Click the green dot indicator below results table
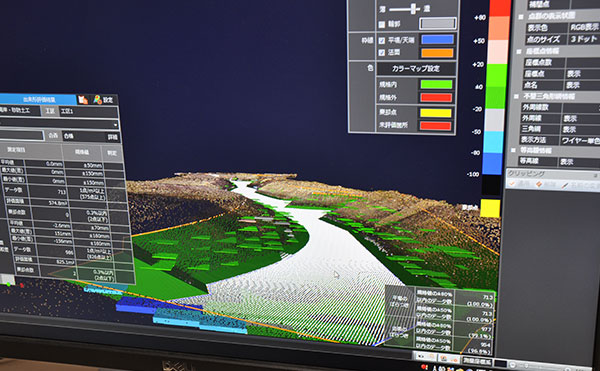Viewport: 600px width, 371px height. 8,284
